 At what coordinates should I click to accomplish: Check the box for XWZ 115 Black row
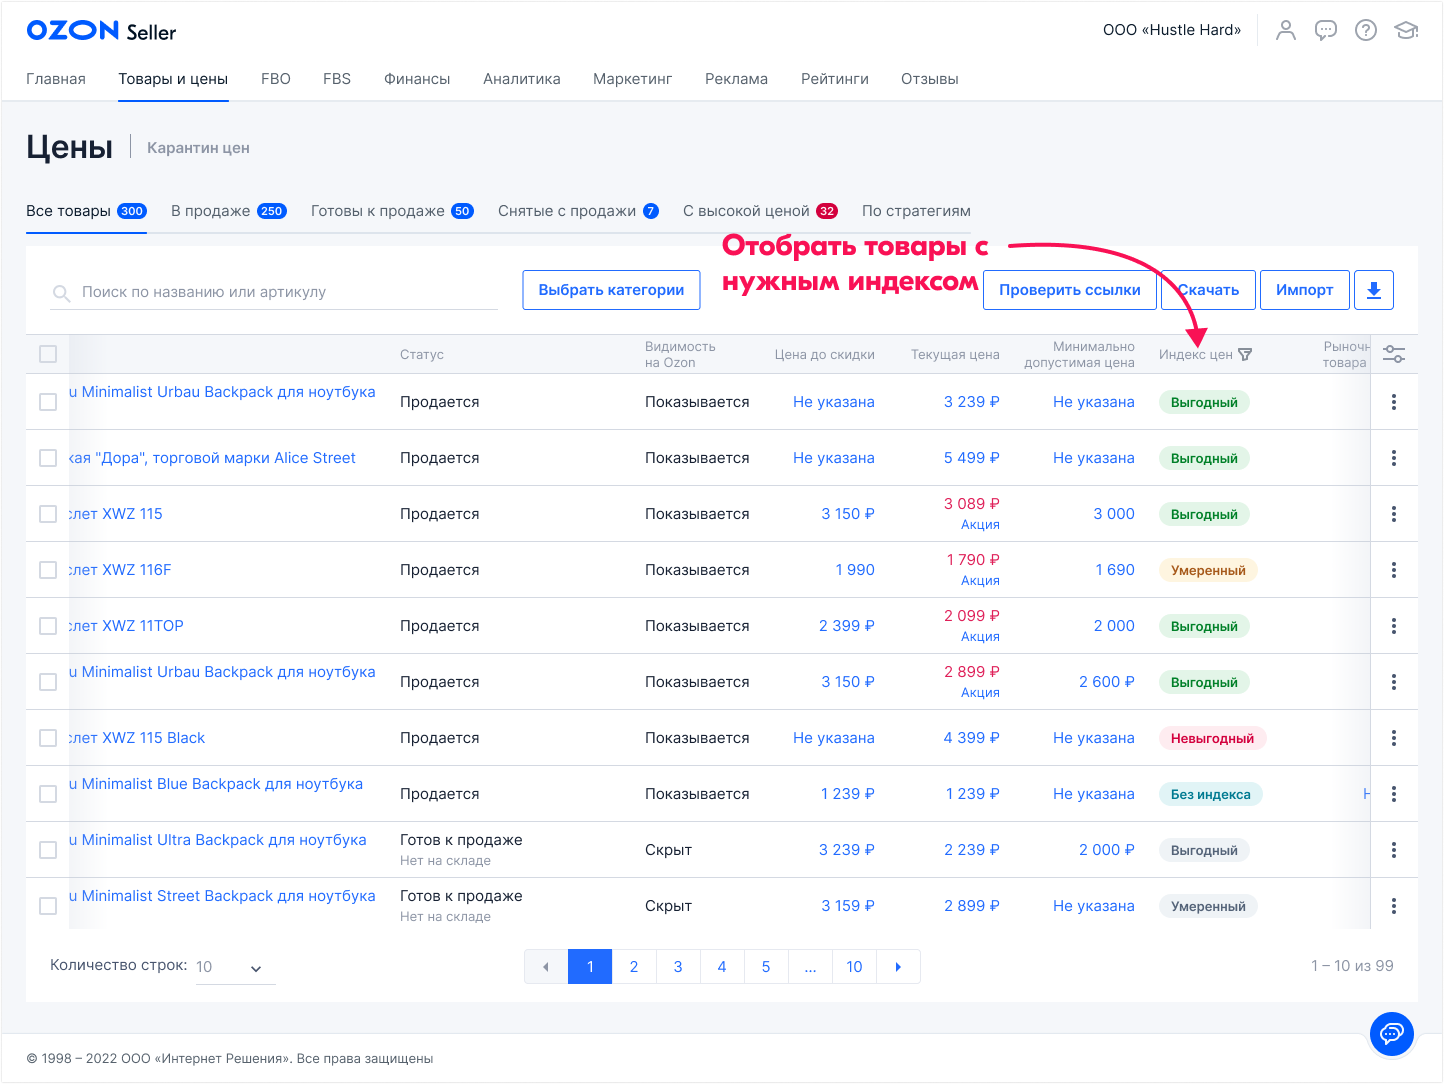tap(48, 738)
